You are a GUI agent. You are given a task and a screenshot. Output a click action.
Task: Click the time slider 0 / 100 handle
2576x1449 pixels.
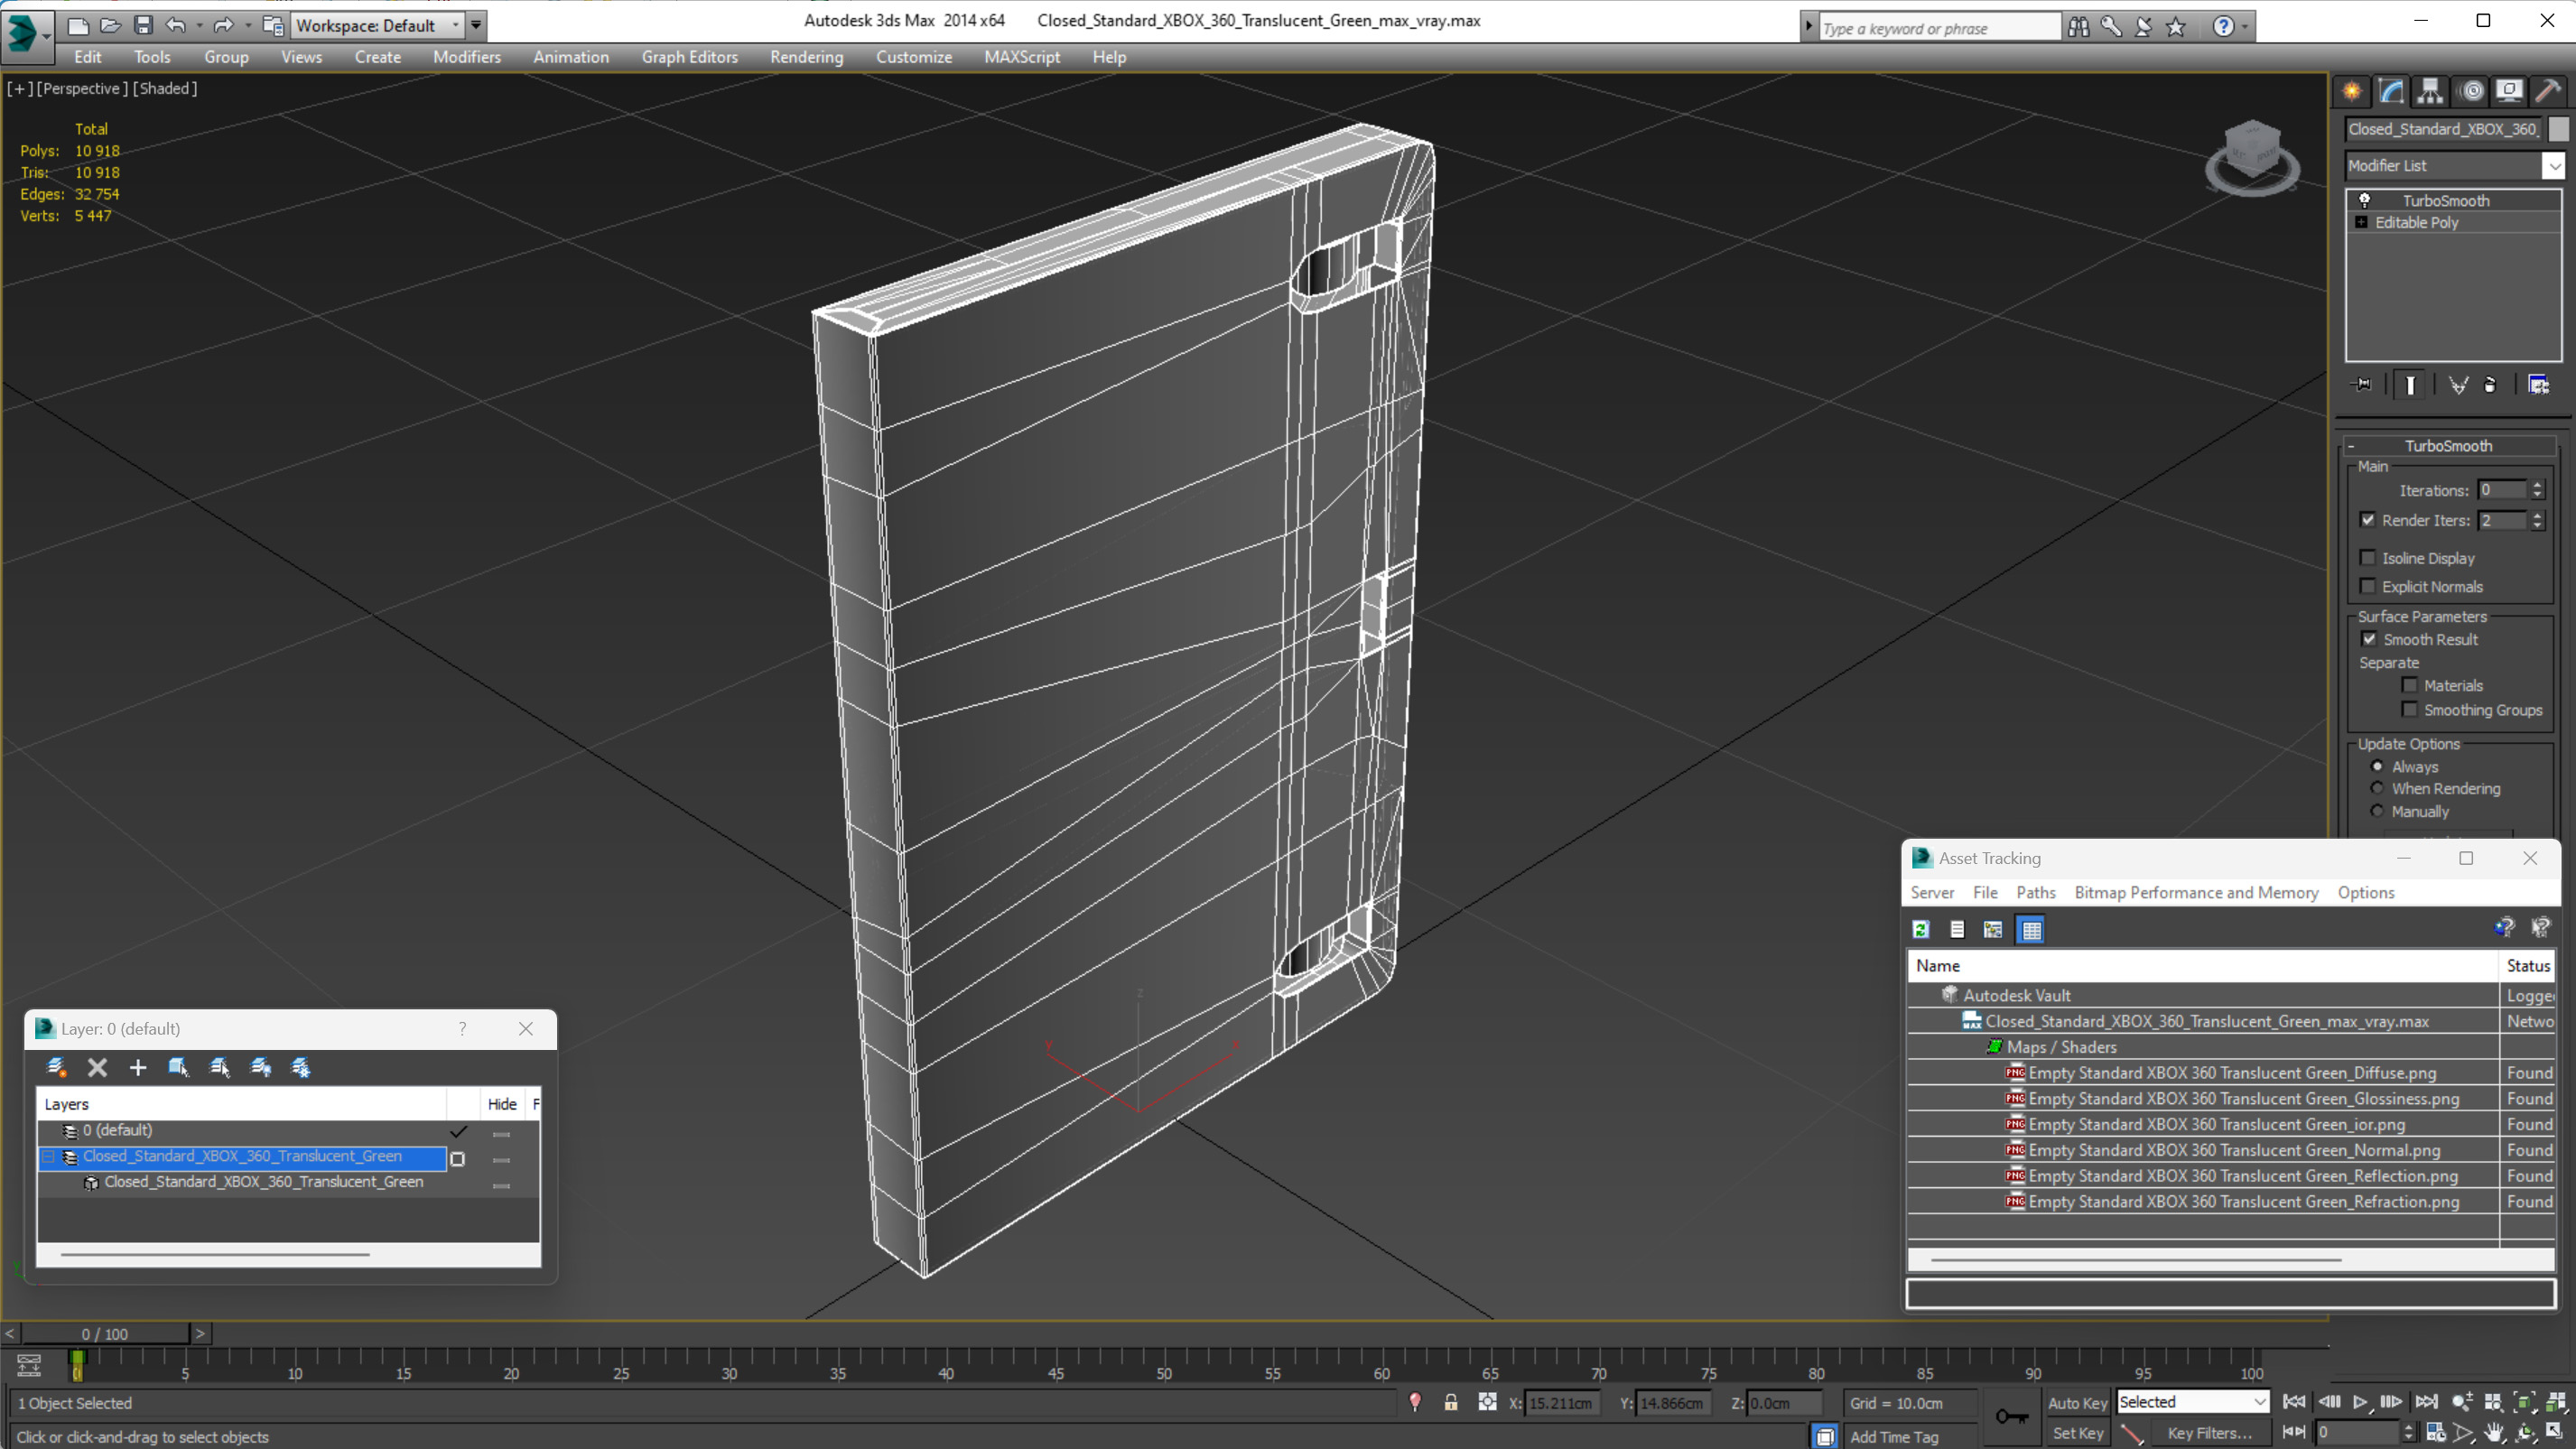point(105,1333)
